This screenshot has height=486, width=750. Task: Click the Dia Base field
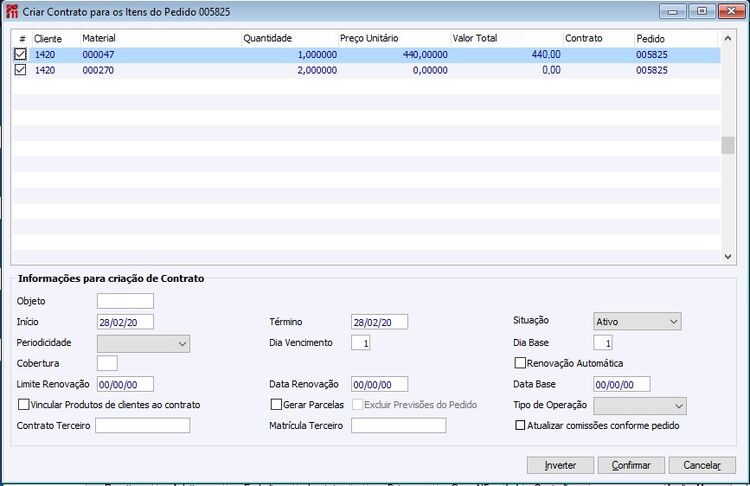pos(603,342)
